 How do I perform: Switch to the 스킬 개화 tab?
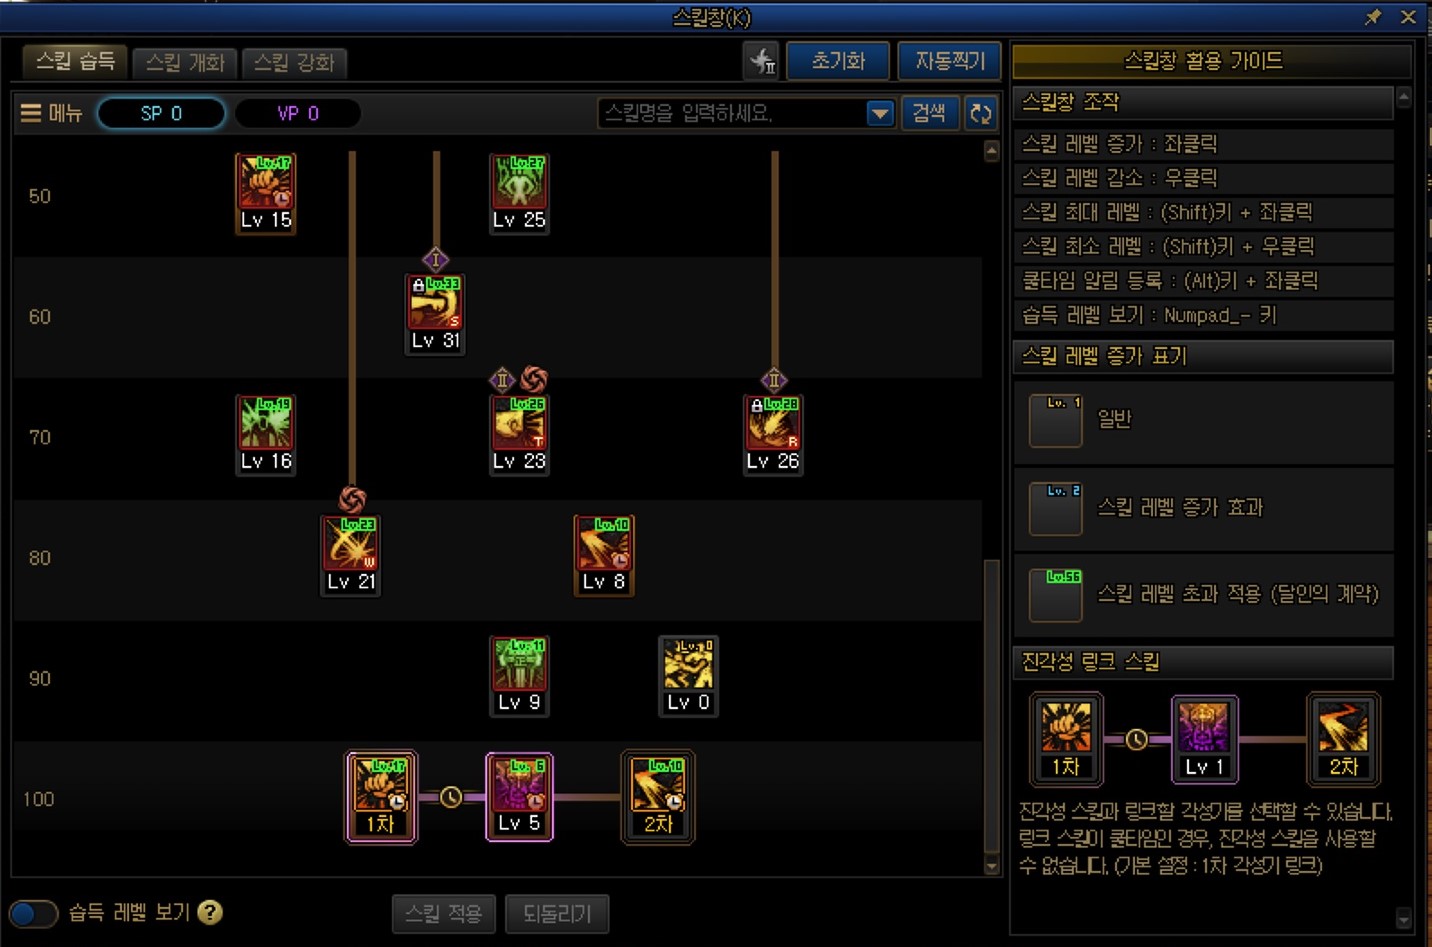pos(185,62)
